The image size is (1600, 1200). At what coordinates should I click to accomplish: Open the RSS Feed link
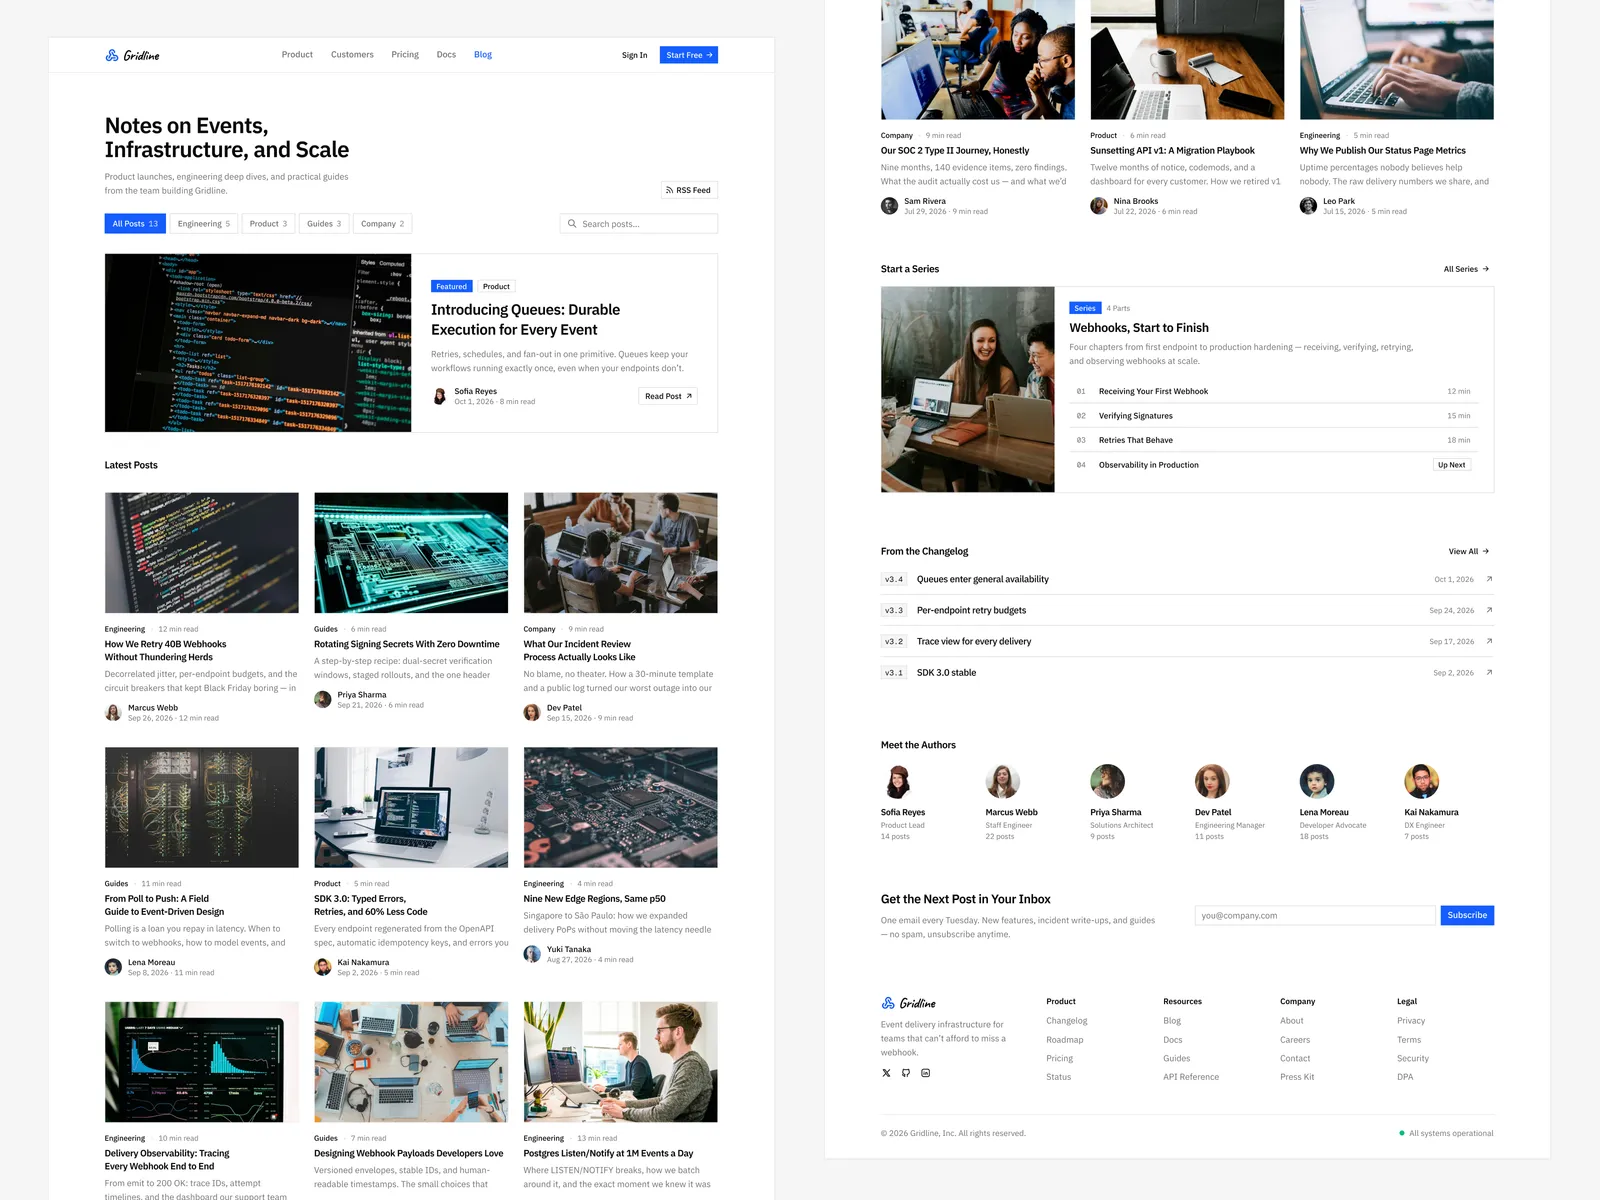click(x=689, y=190)
